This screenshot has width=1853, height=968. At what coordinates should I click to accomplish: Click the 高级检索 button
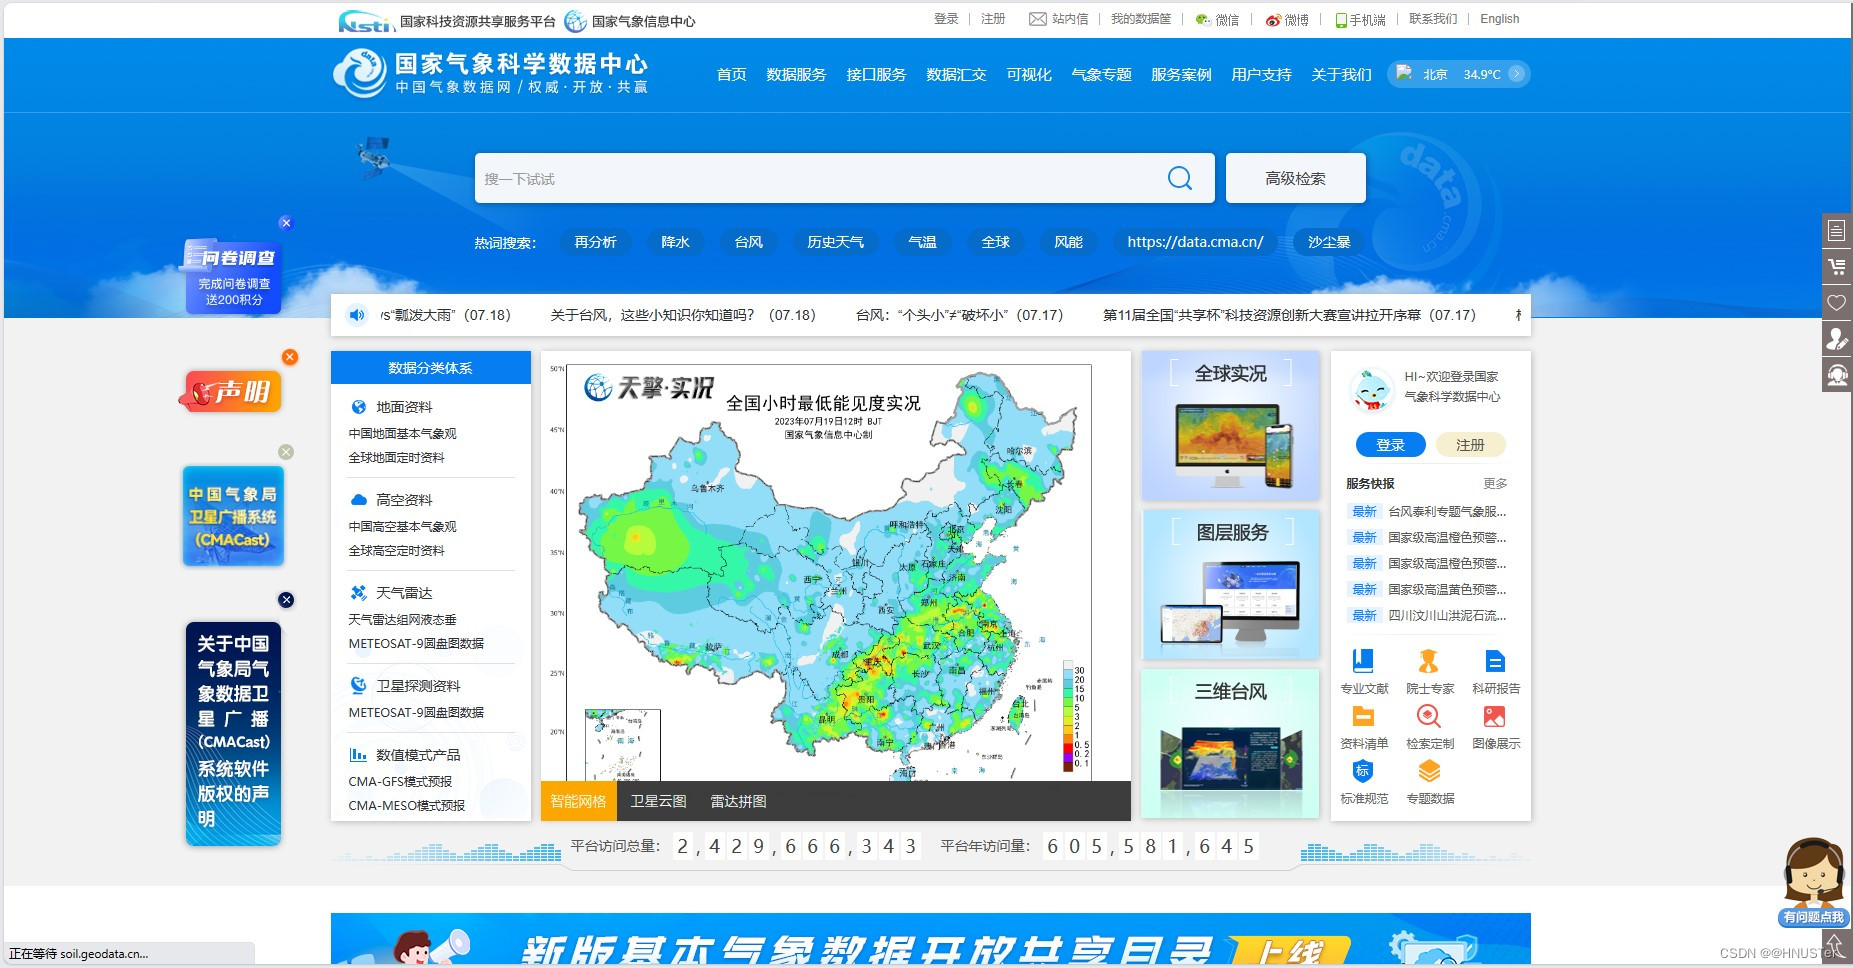tap(1295, 178)
